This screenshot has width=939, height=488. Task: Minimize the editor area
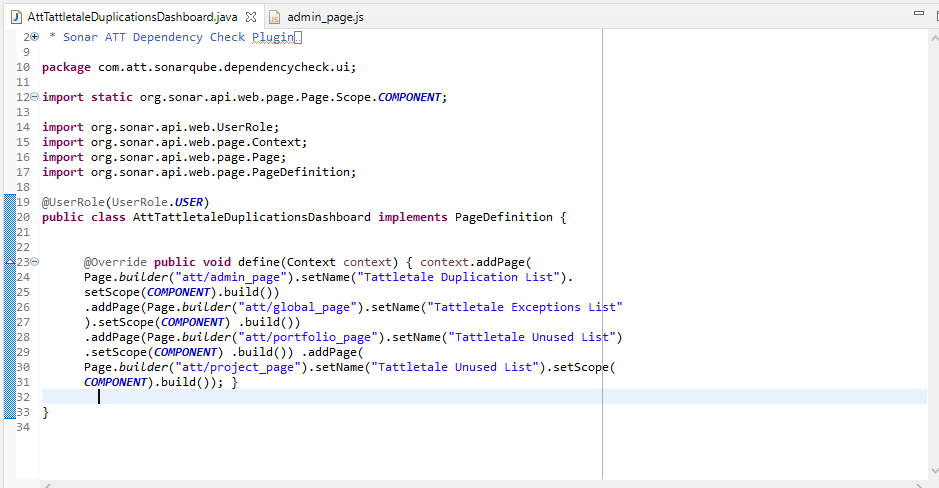[919, 13]
